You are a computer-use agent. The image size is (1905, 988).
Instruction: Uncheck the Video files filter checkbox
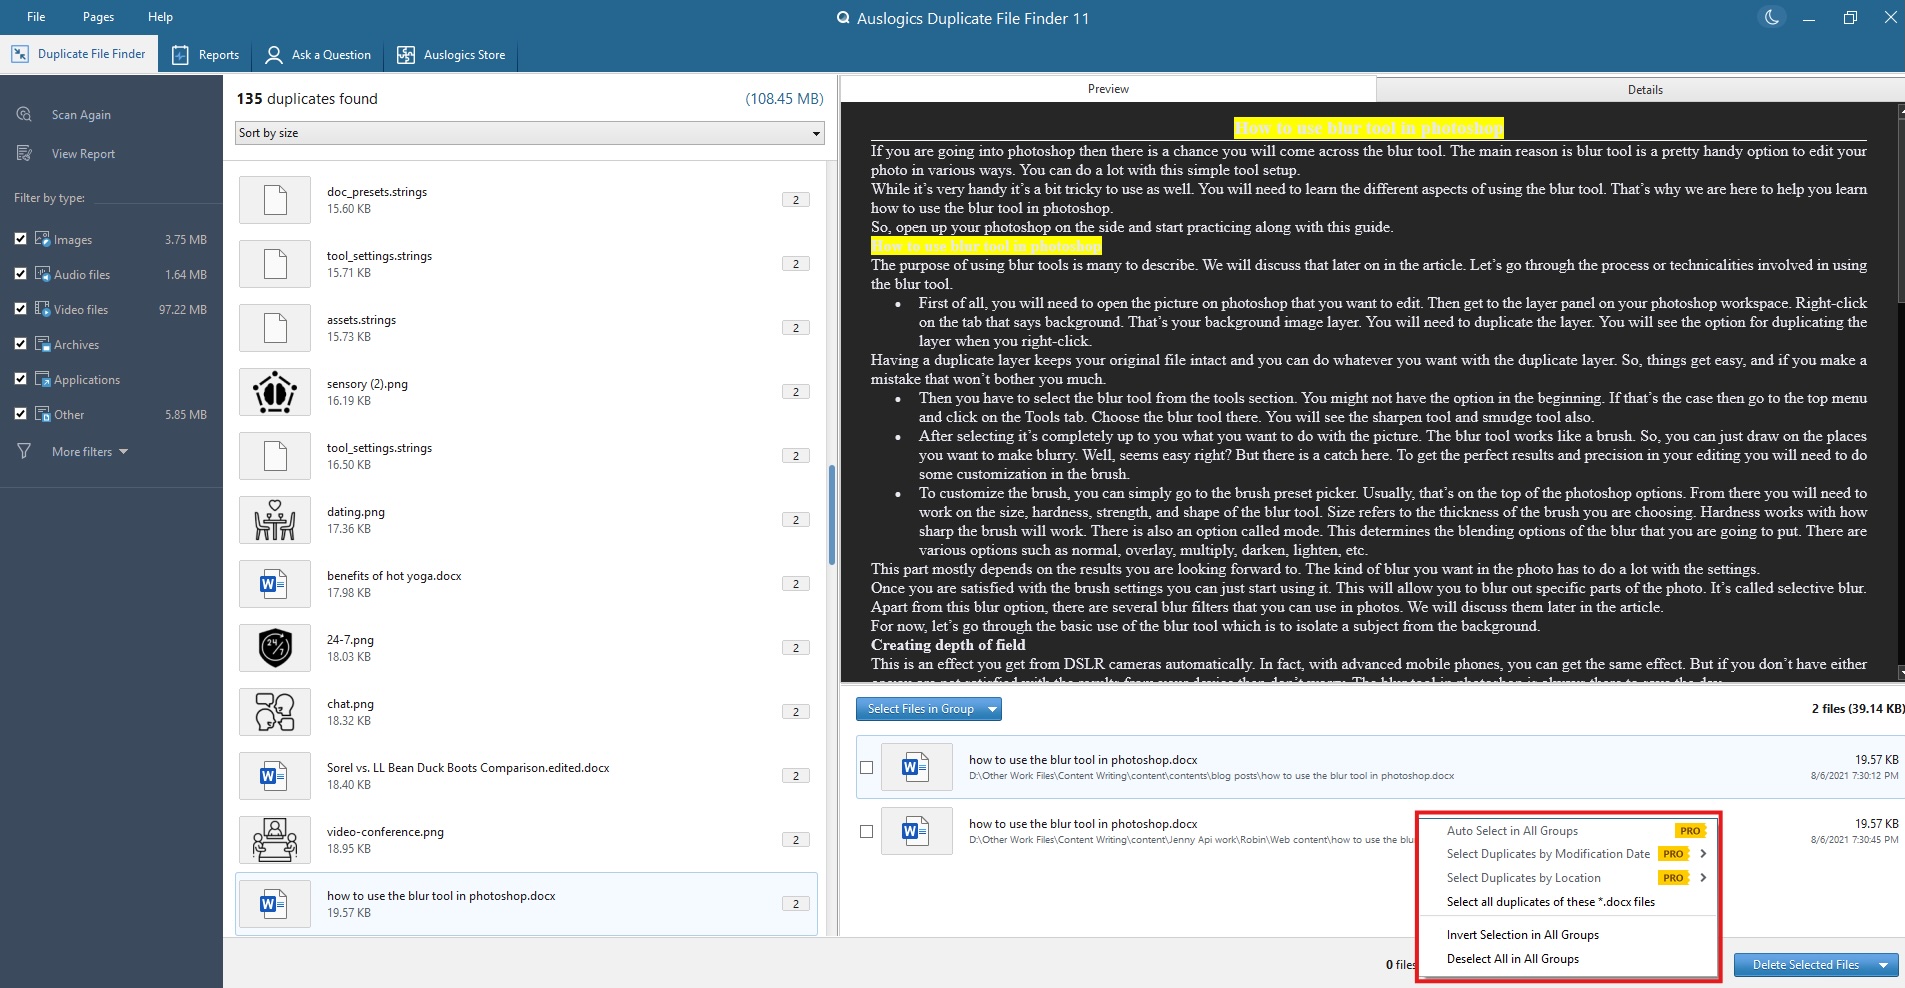(20, 309)
